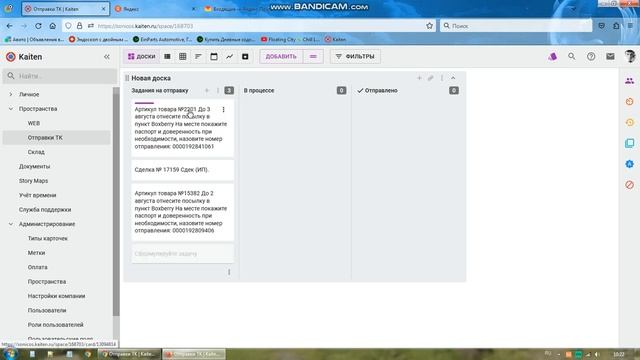This screenshot has height=360, width=640.
Task: Click the browser Поиск search box
Action: (516, 26)
